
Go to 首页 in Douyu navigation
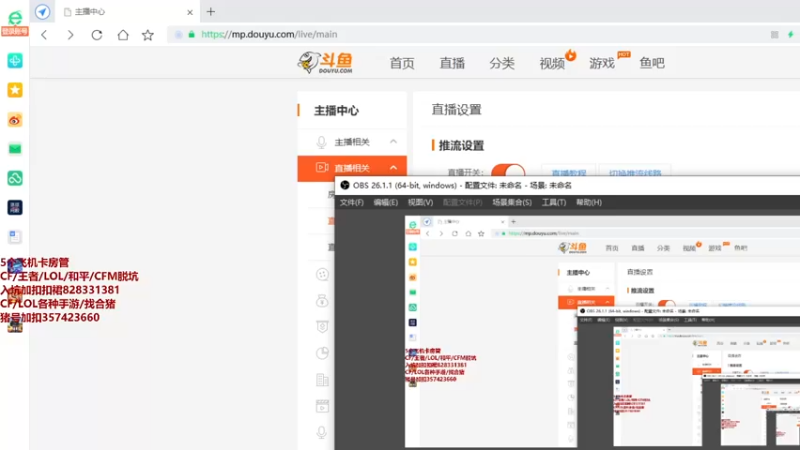[x=402, y=63]
